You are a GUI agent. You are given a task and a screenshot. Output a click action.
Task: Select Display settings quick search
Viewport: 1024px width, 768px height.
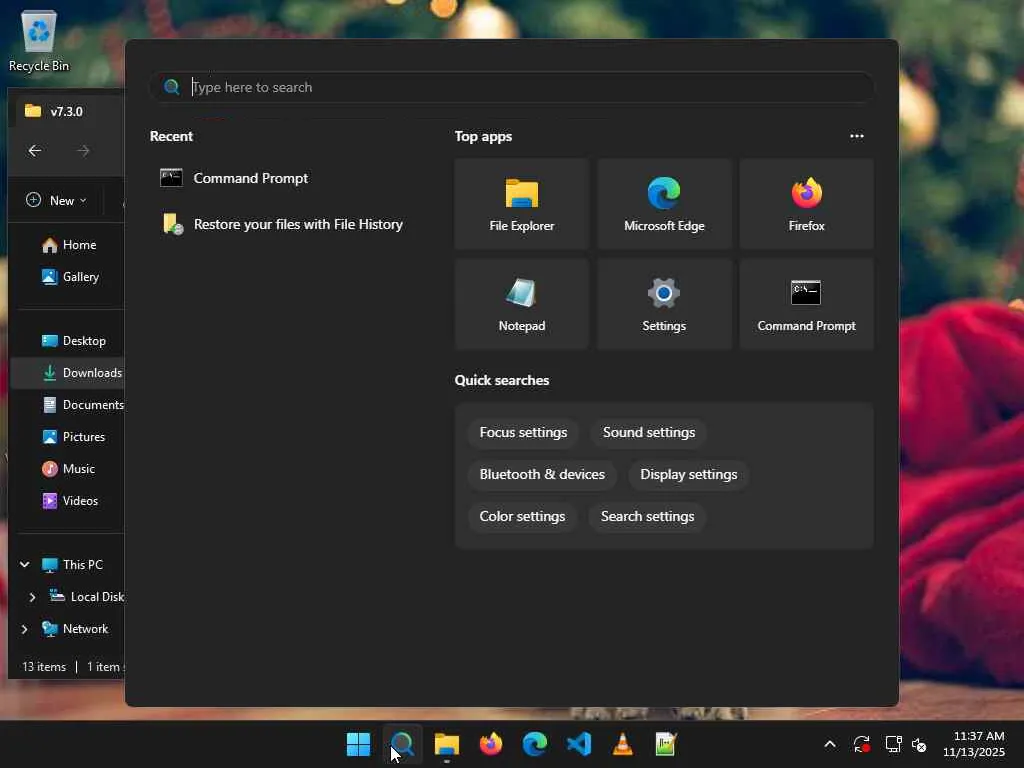[x=688, y=474]
